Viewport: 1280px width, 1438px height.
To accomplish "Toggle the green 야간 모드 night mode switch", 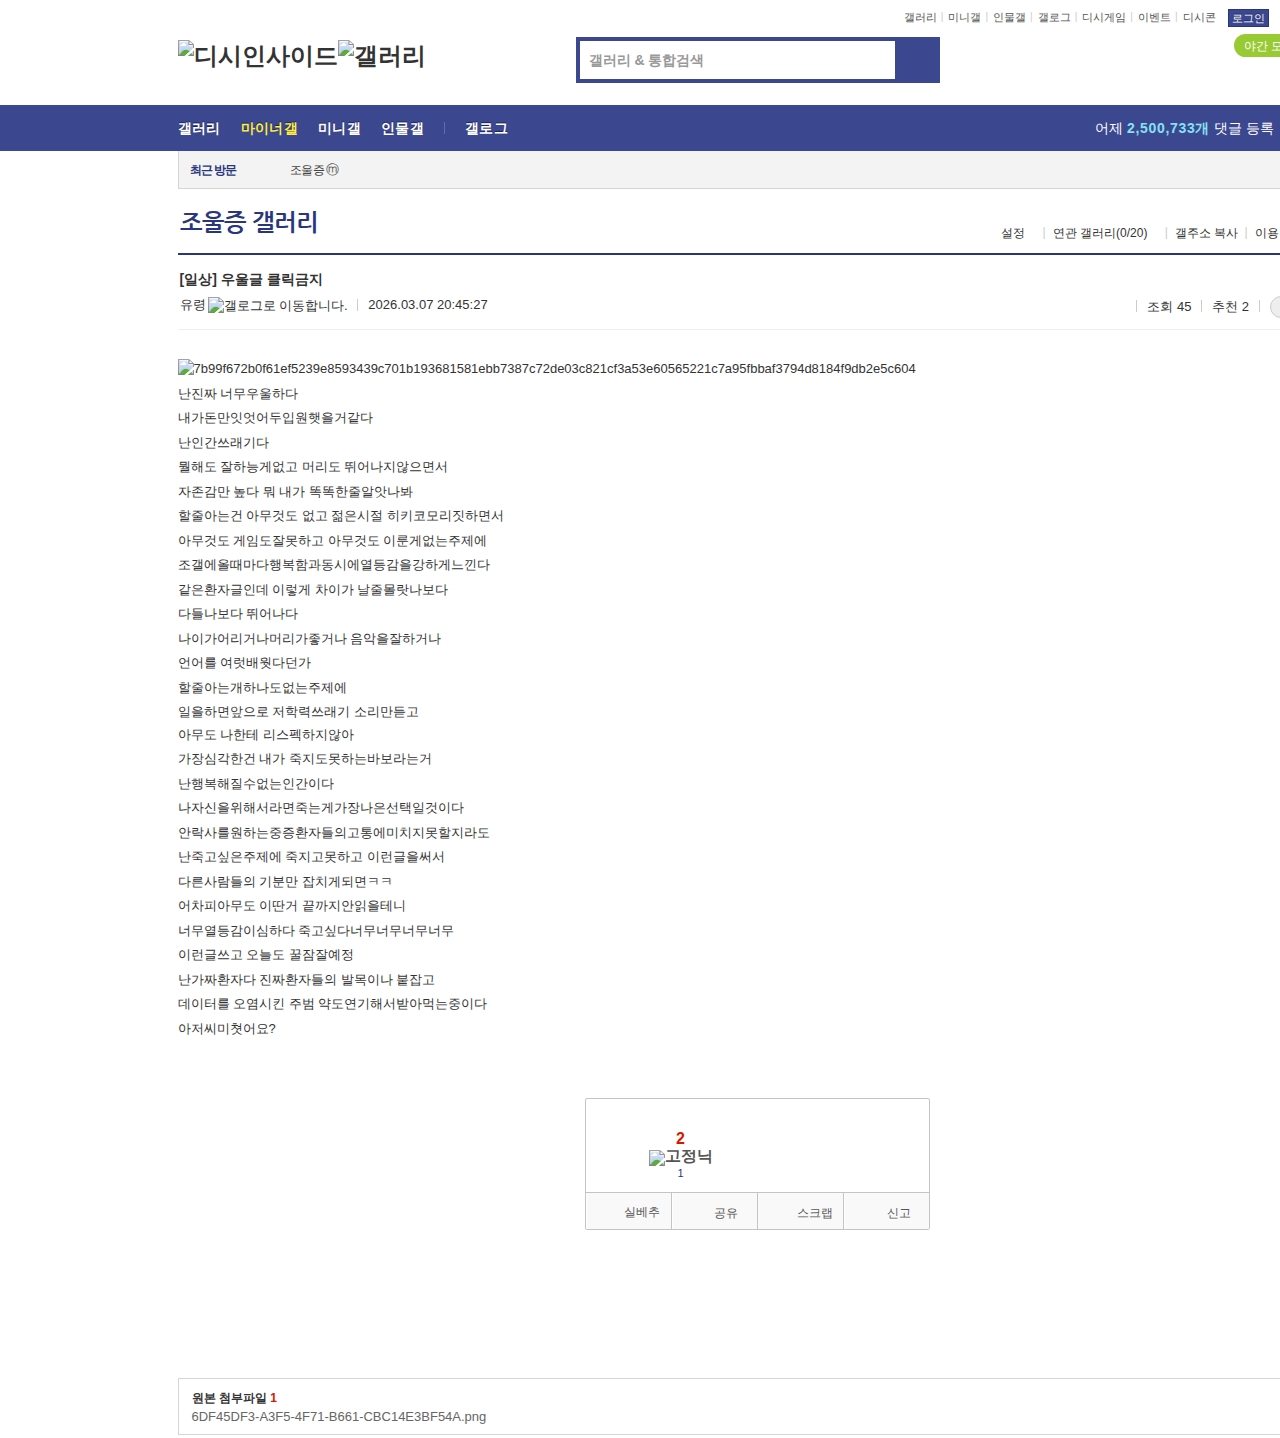I will pyautogui.click(x=1258, y=46).
